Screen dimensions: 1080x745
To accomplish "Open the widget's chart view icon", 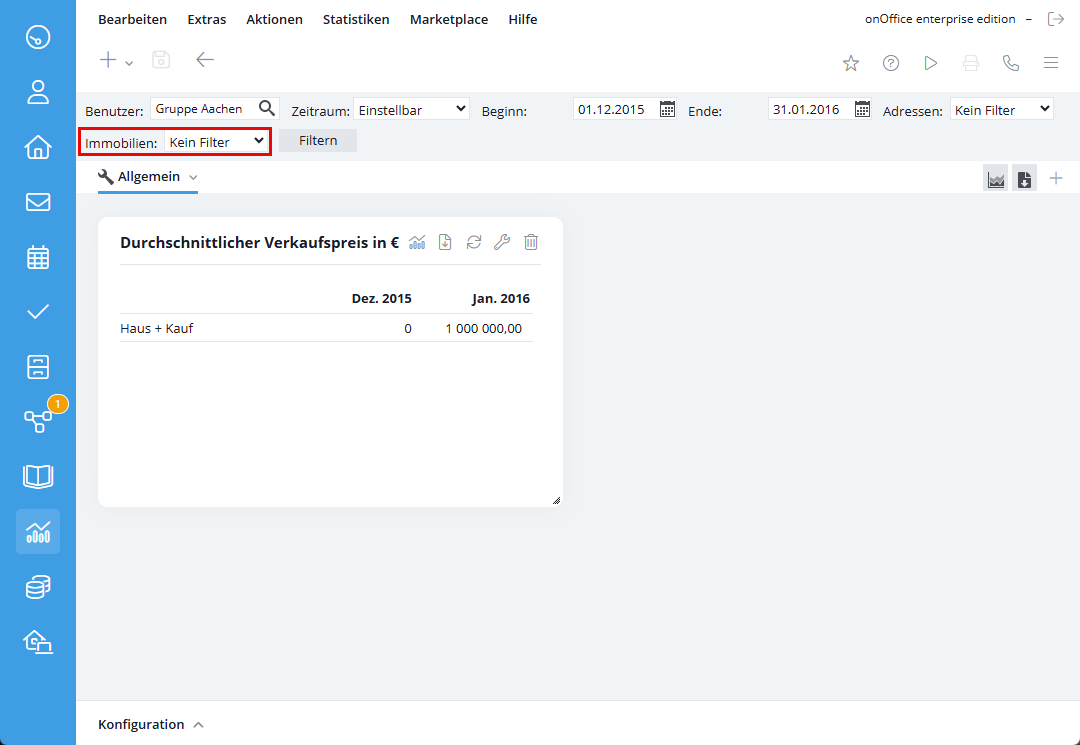I will pyautogui.click(x=417, y=242).
